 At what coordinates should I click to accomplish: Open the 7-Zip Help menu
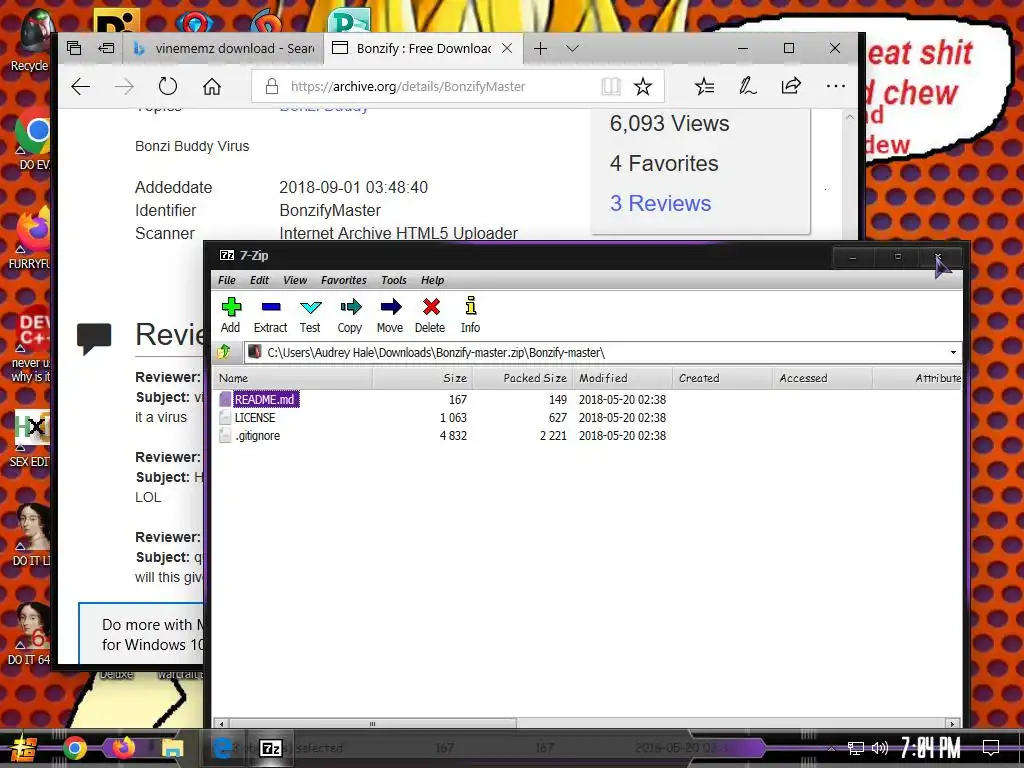[x=432, y=280]
